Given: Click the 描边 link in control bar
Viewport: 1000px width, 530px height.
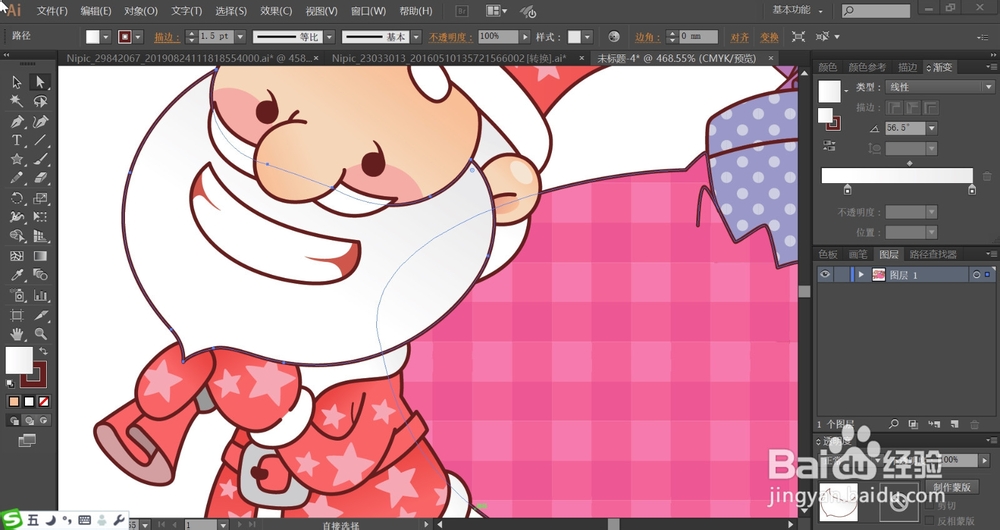Looking at the screenshot, I should [x=167, y=37].
